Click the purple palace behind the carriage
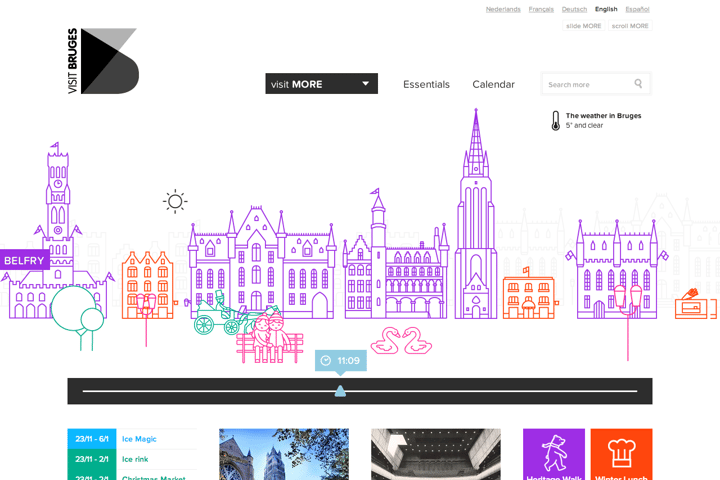720x480 pixels. pos(262,263)
